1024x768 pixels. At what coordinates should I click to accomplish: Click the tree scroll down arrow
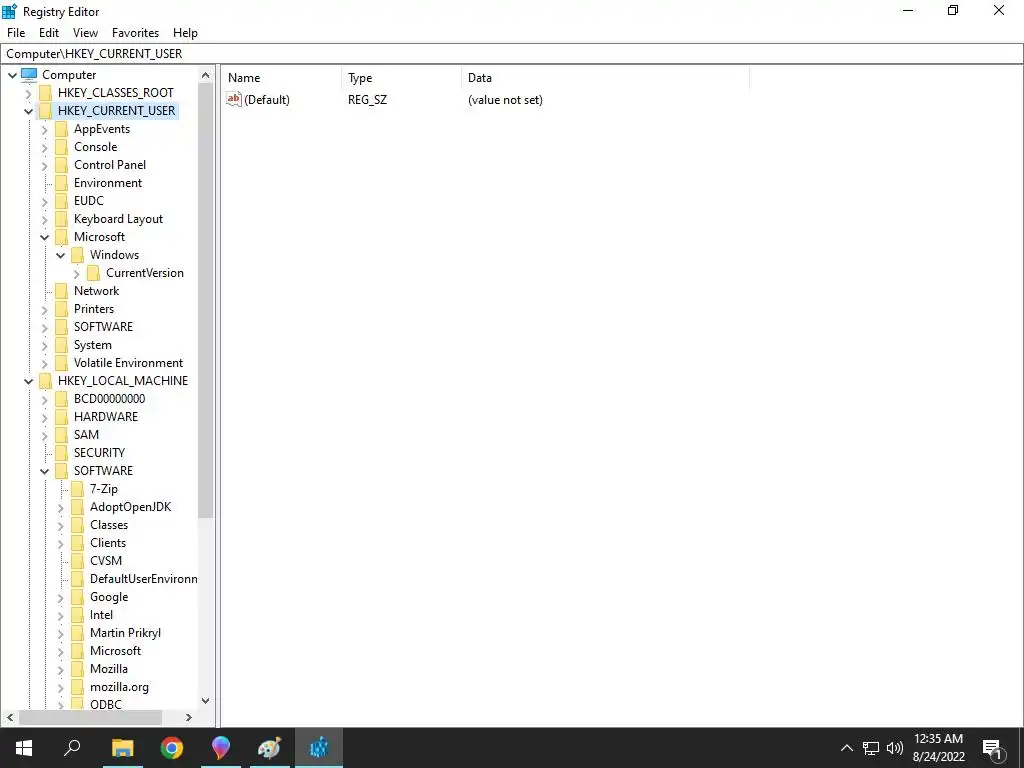coord(206,701)
